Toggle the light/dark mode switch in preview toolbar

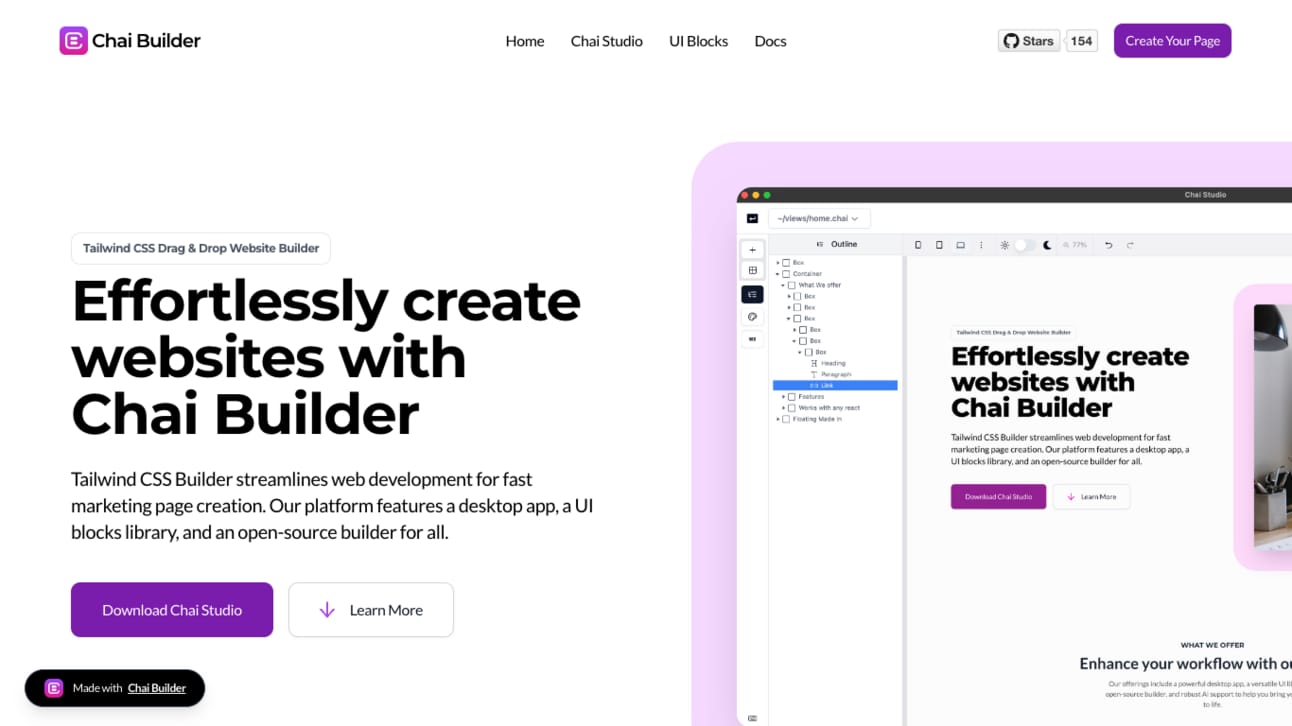(x=1025, y=245)
